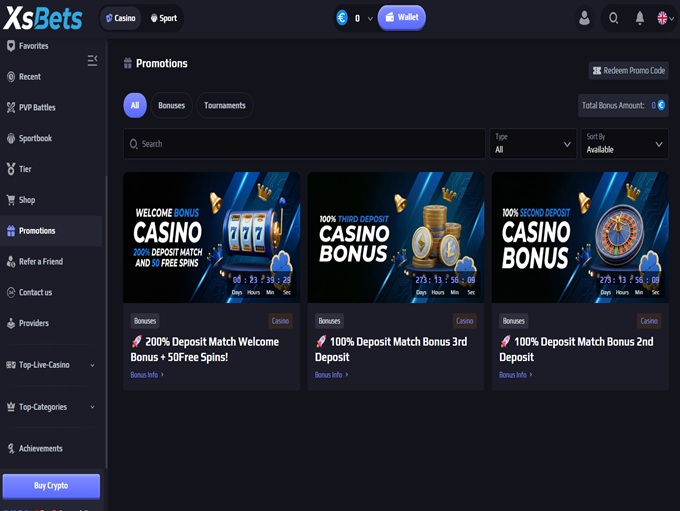Click the search magnifier icon in header
680x511 pixels.
coord(613,18)
